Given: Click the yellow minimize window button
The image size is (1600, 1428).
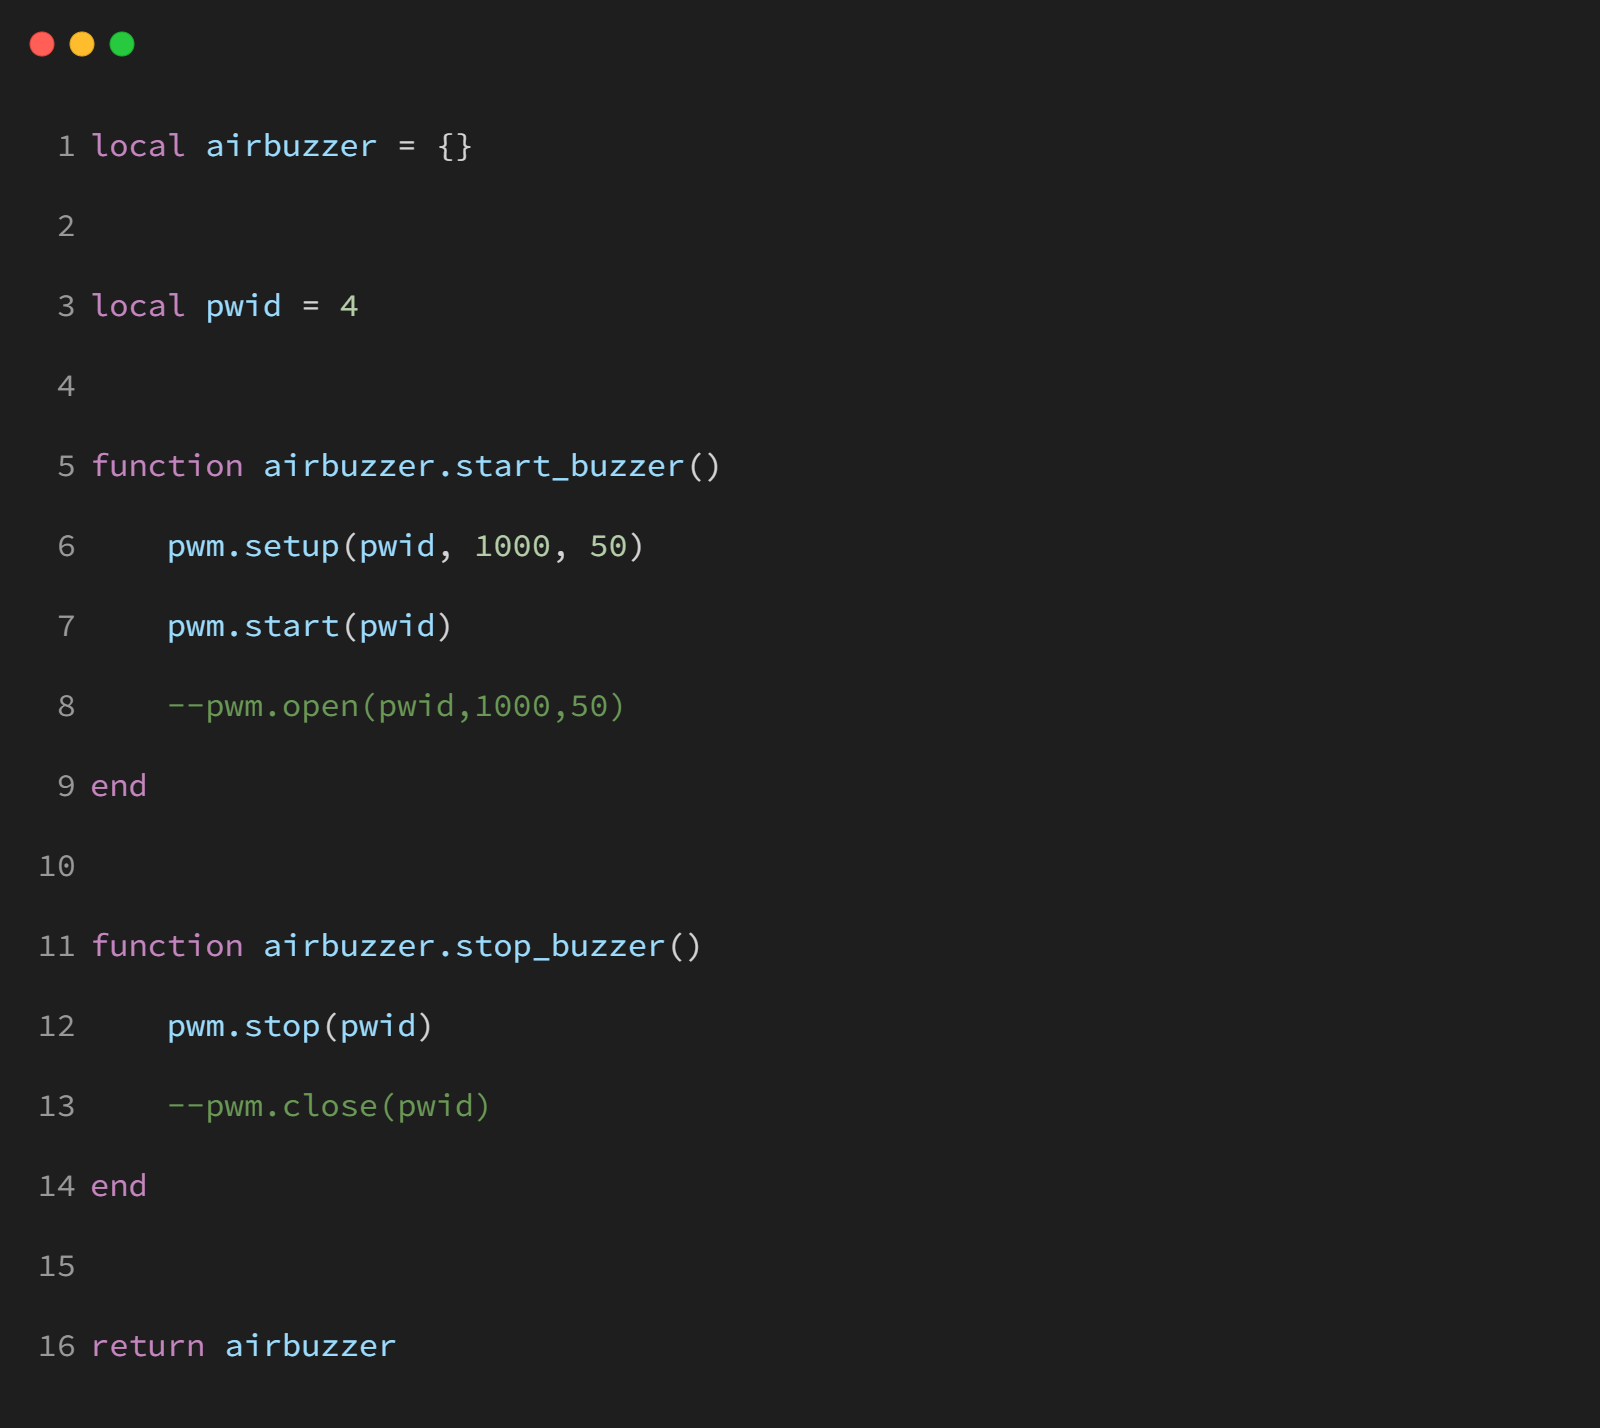Looking at the screenshot, I should pyautogui.click(x=82, y=44).
